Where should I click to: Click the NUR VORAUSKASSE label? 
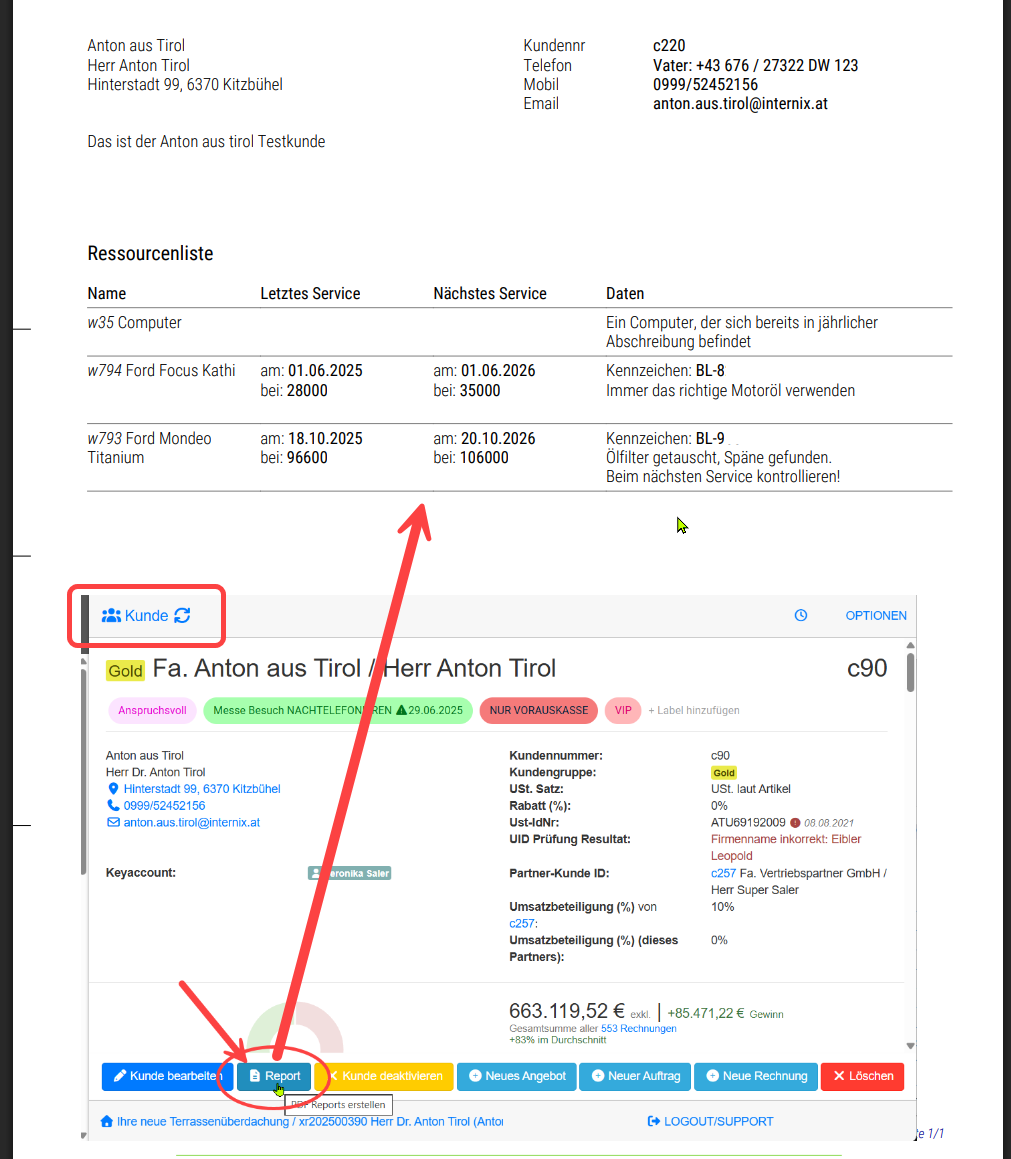[x=539, y=710]
